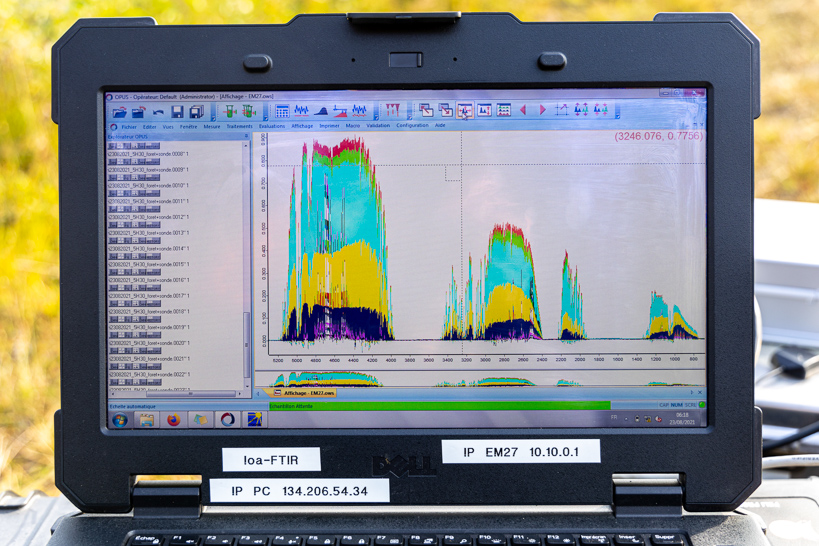This screenshot has width=819, height=546.
Task: Click the Undo arrow icon
Action: [x=158, y=112]
